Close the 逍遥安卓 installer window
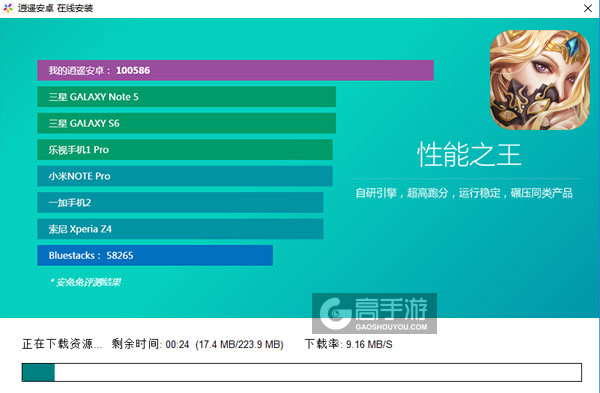Viewport: 600px width, 393px height. coord(588,8)
